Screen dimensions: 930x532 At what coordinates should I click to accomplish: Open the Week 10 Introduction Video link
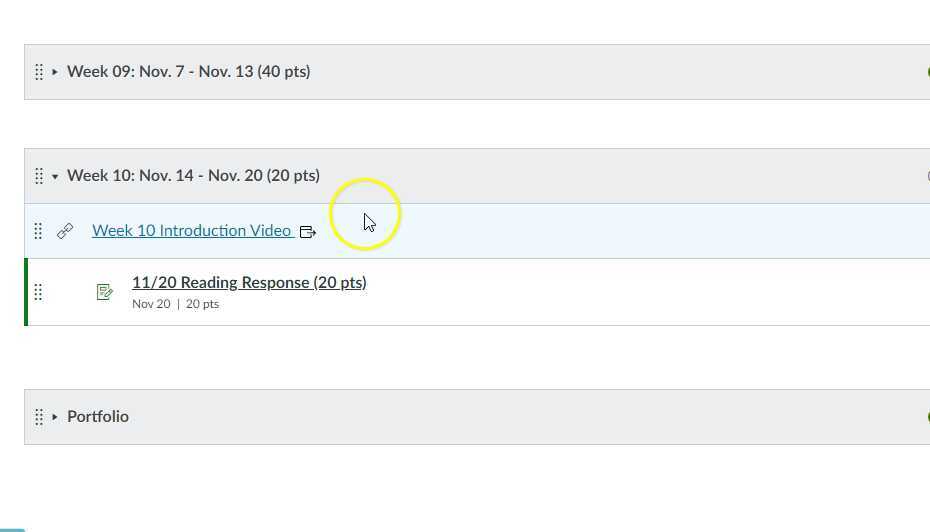191,231
